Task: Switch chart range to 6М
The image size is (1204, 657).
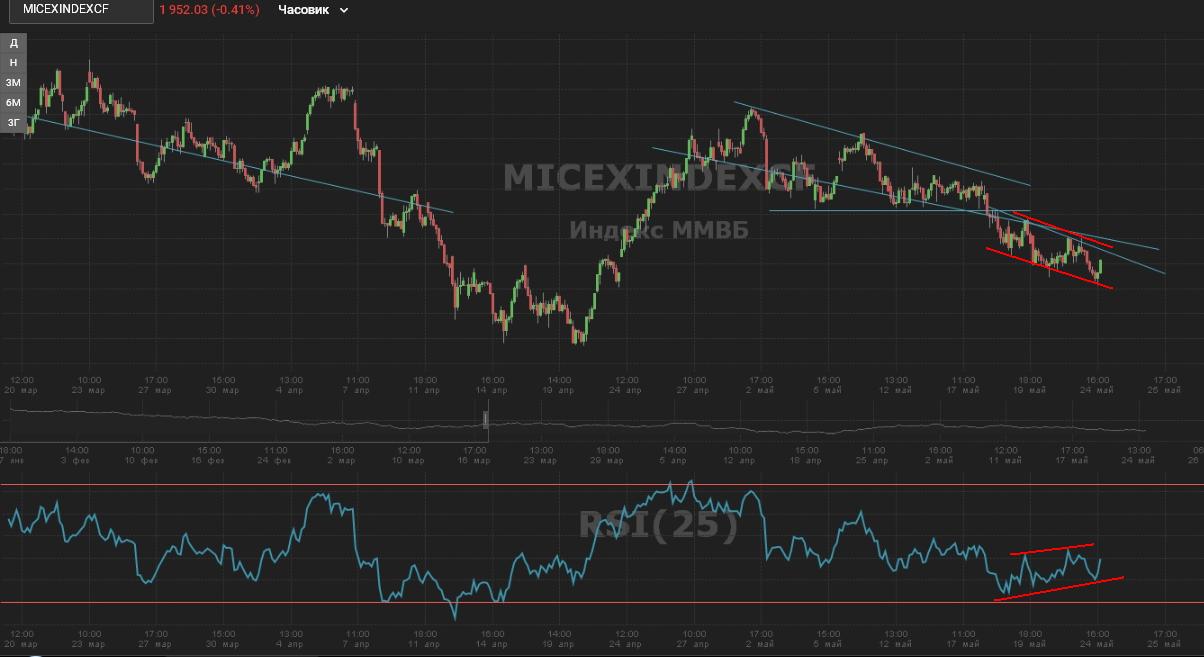Action: 14,103
